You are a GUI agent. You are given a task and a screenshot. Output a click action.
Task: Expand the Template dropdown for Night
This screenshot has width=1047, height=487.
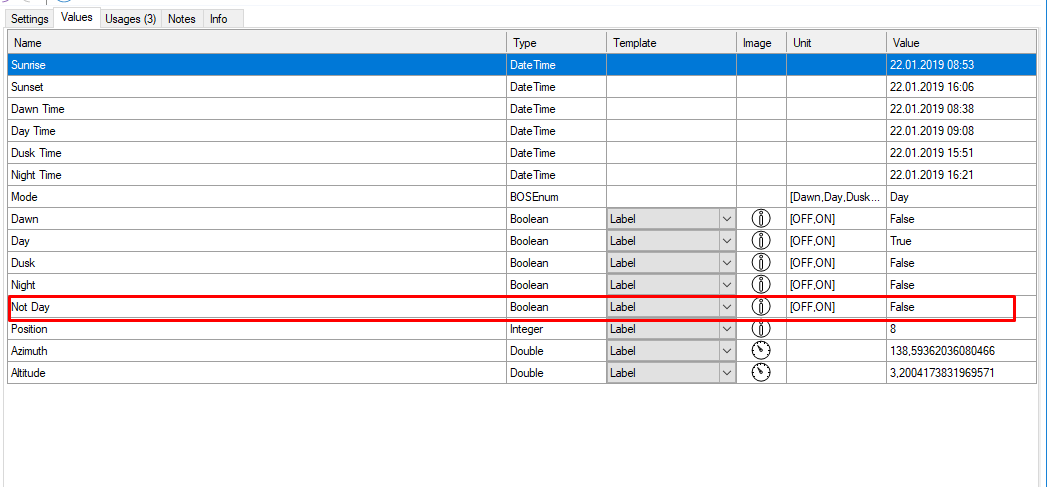[x=726, y=285]
